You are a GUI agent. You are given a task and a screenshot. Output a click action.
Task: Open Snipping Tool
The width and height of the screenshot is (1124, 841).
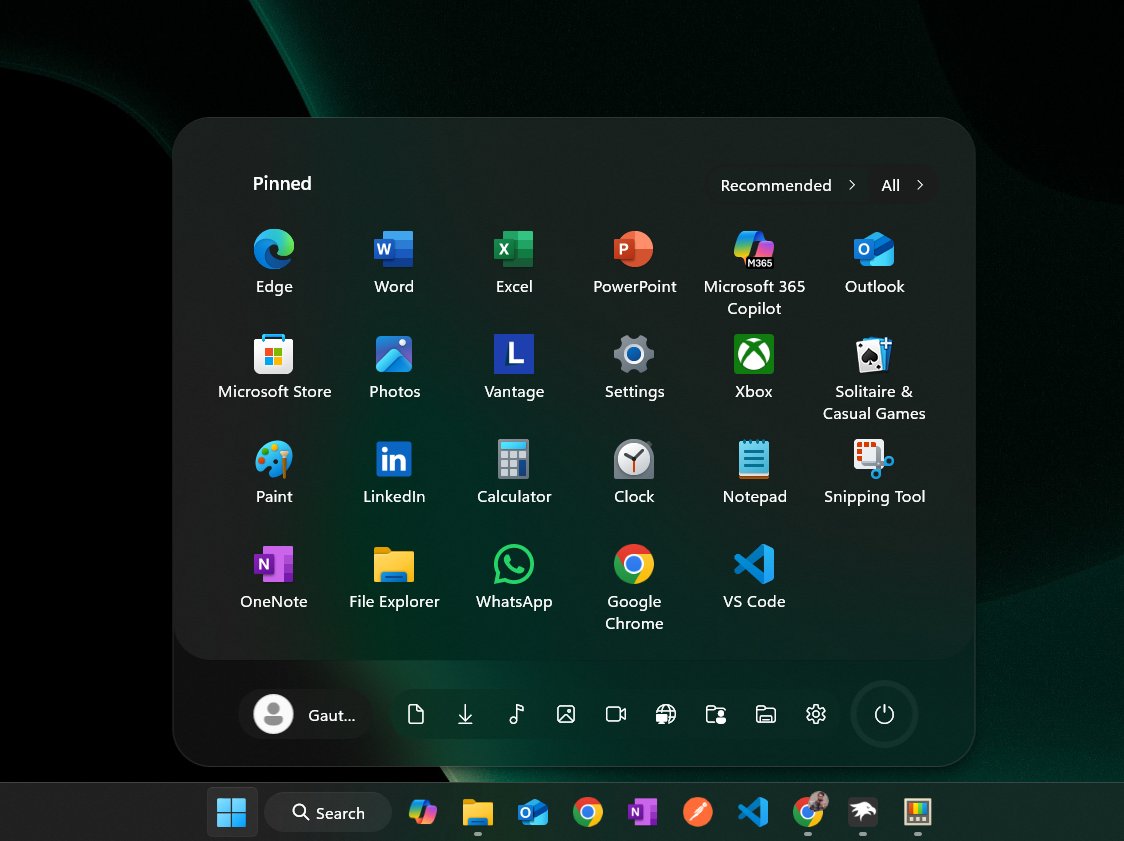coord(874,472)
